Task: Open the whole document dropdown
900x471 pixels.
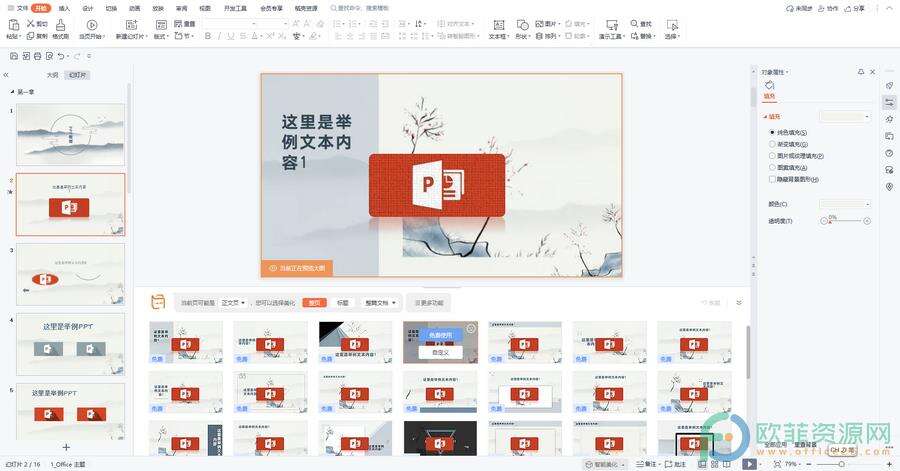Action: coord(380,302)
